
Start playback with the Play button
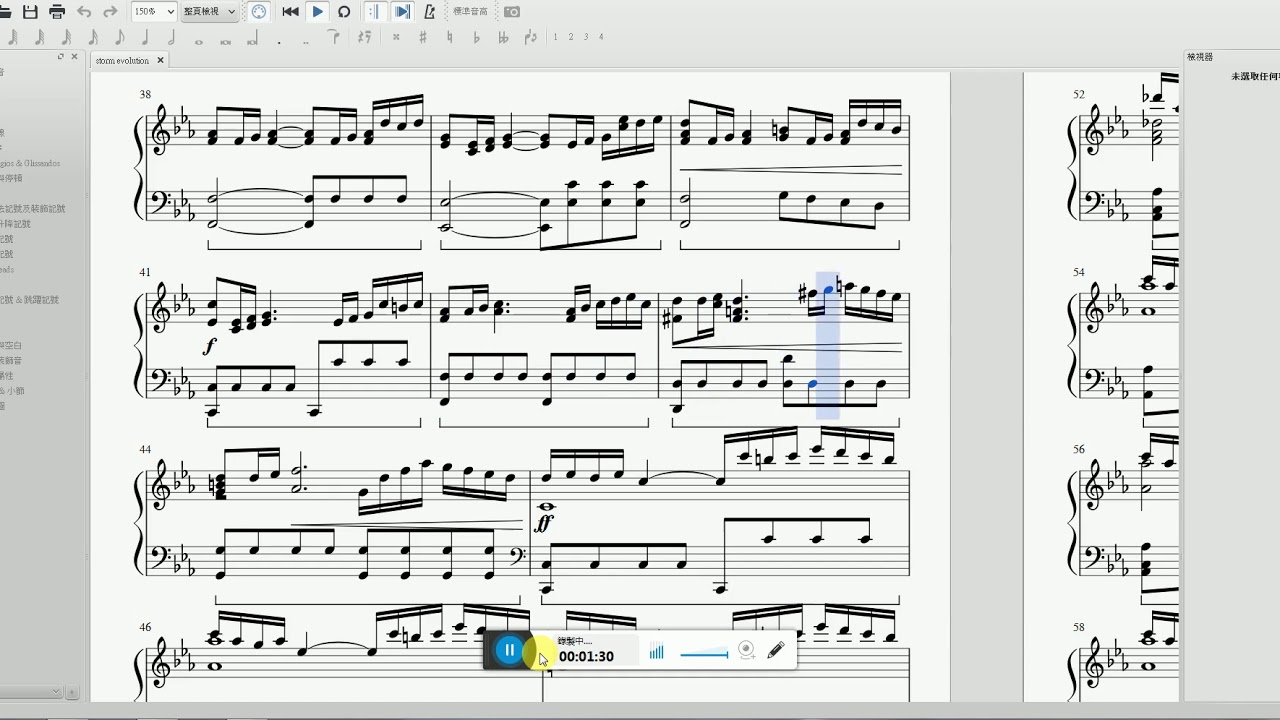317,12
